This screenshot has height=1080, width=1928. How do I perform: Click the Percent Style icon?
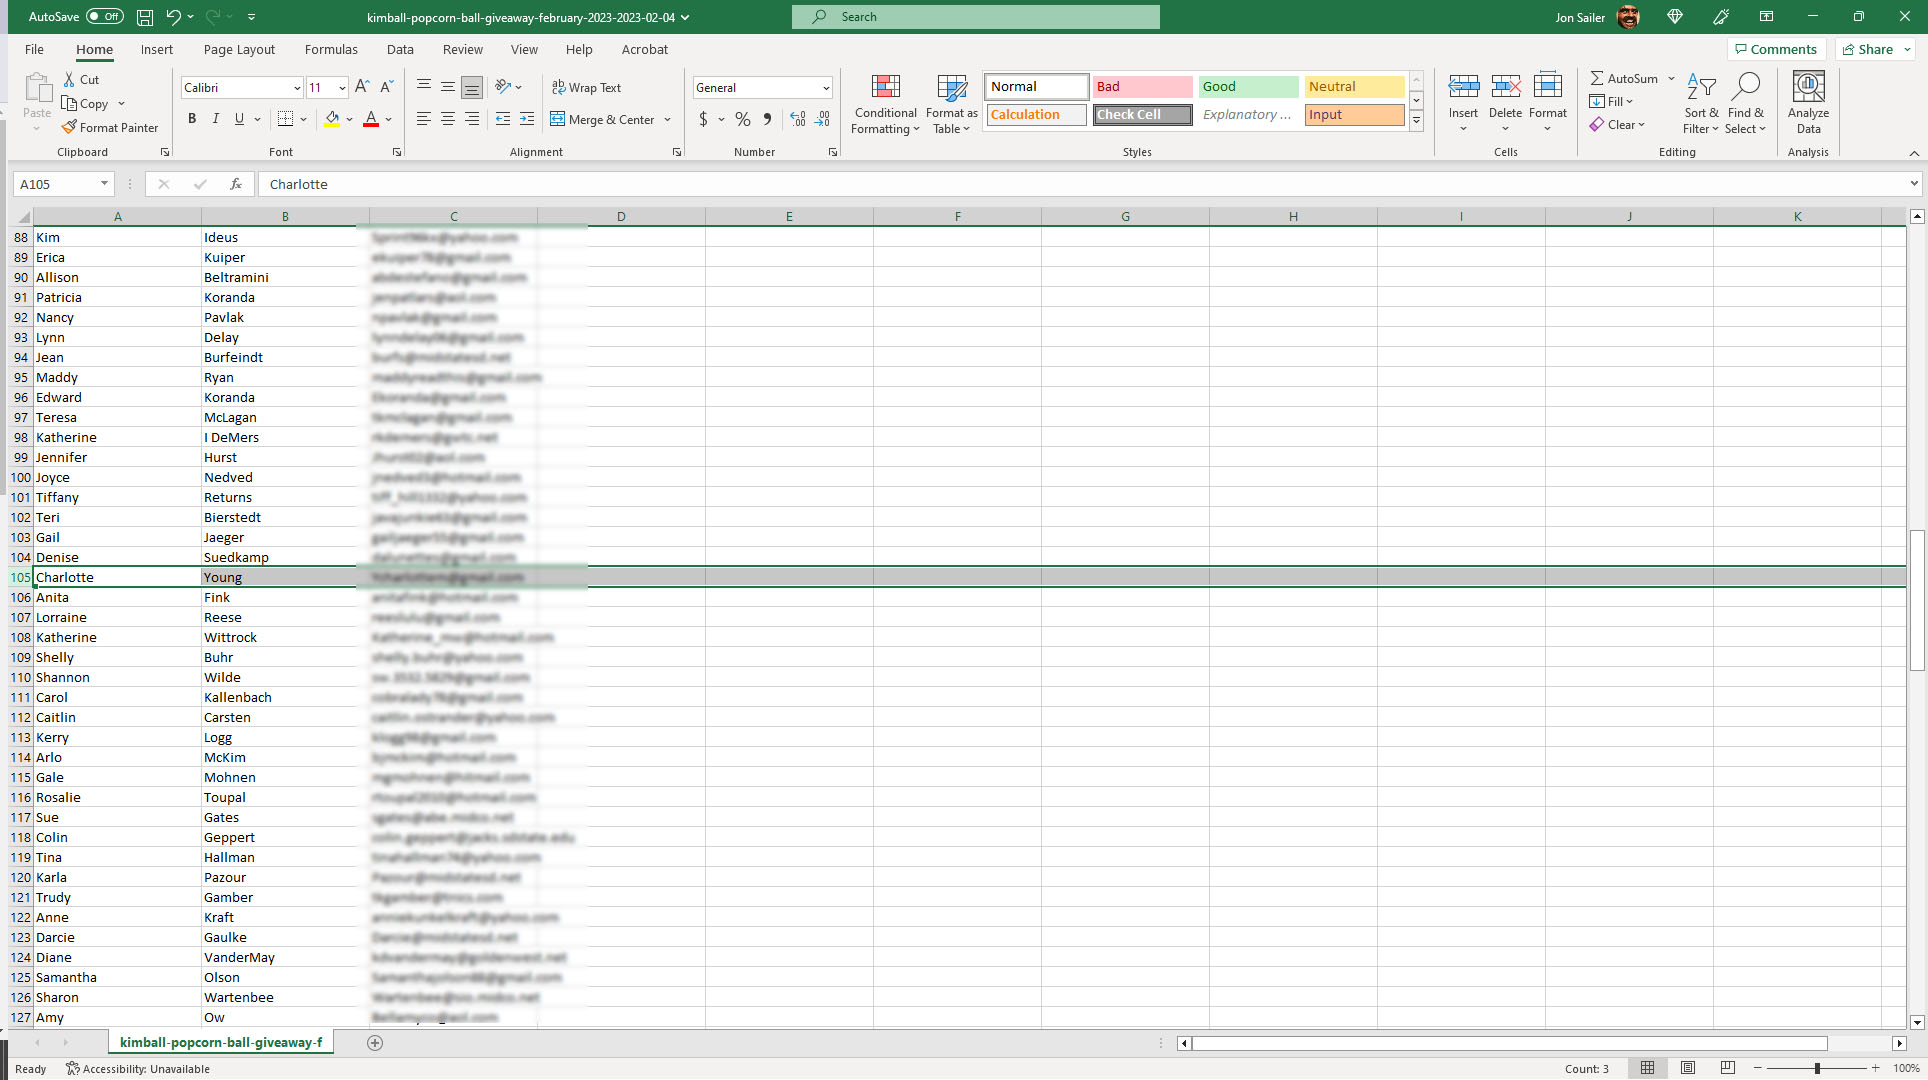(742, 119)
